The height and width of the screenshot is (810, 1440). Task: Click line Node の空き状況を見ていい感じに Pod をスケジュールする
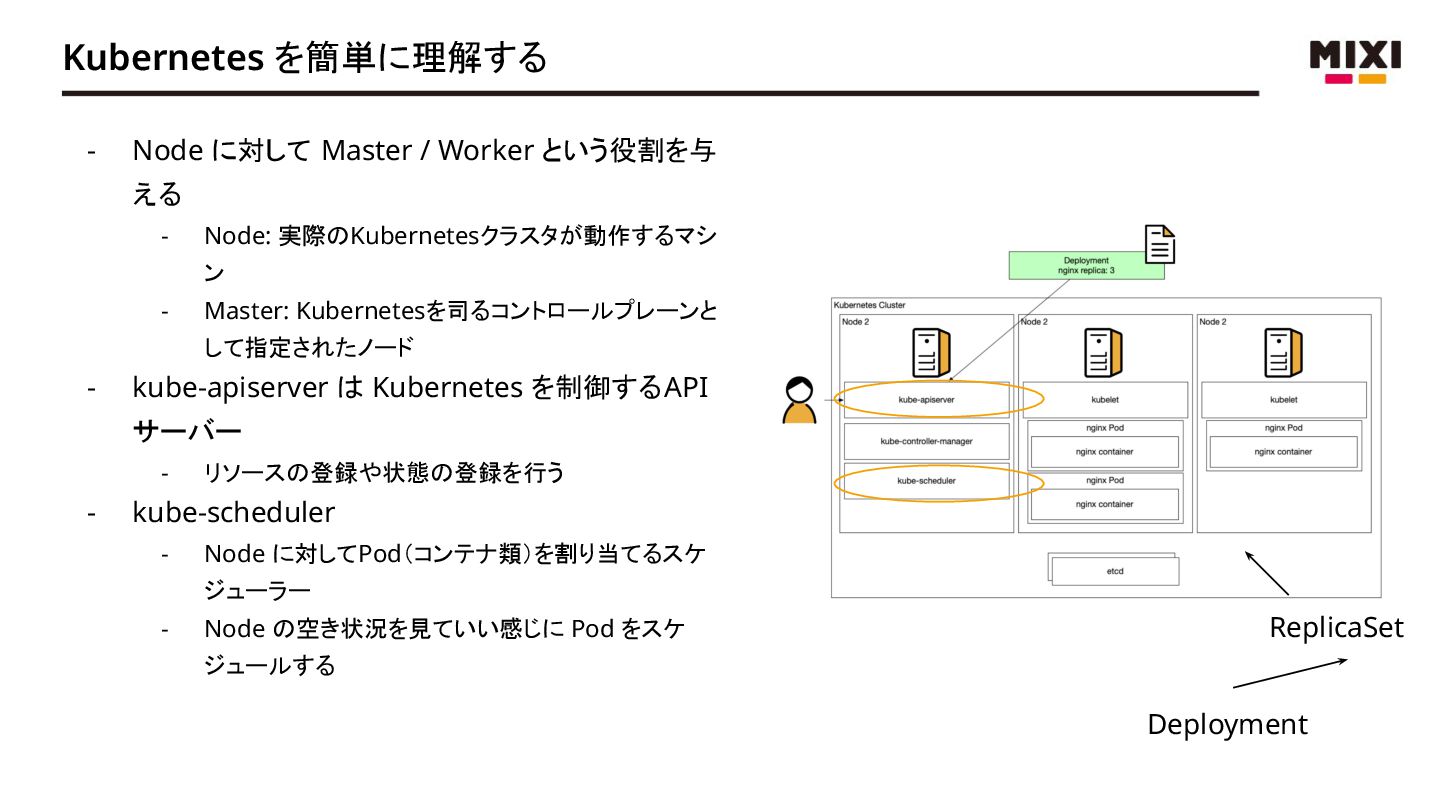pyautogui.click(x=445, y=647)
